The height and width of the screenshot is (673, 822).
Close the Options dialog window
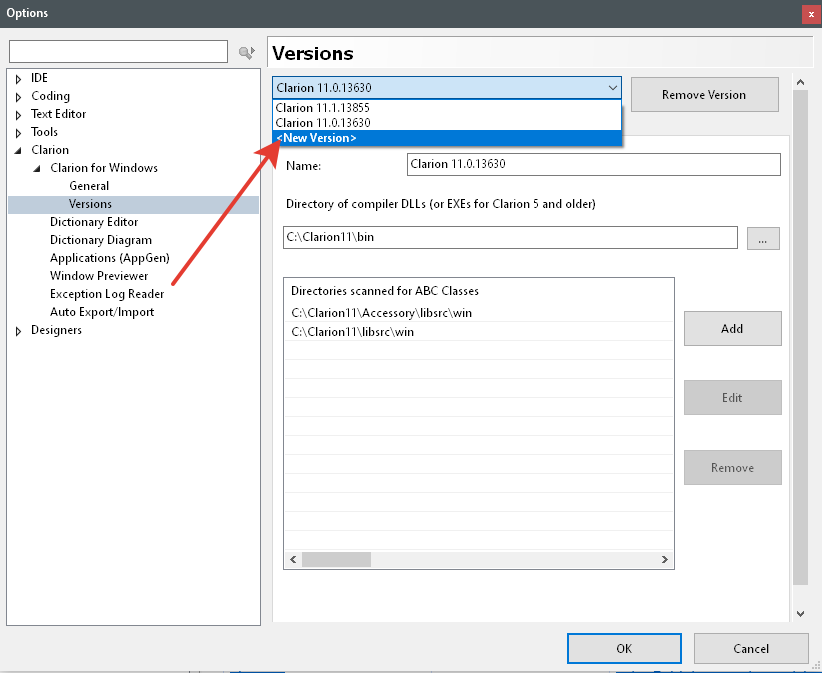pyautogui.click(x=810, y=14)
